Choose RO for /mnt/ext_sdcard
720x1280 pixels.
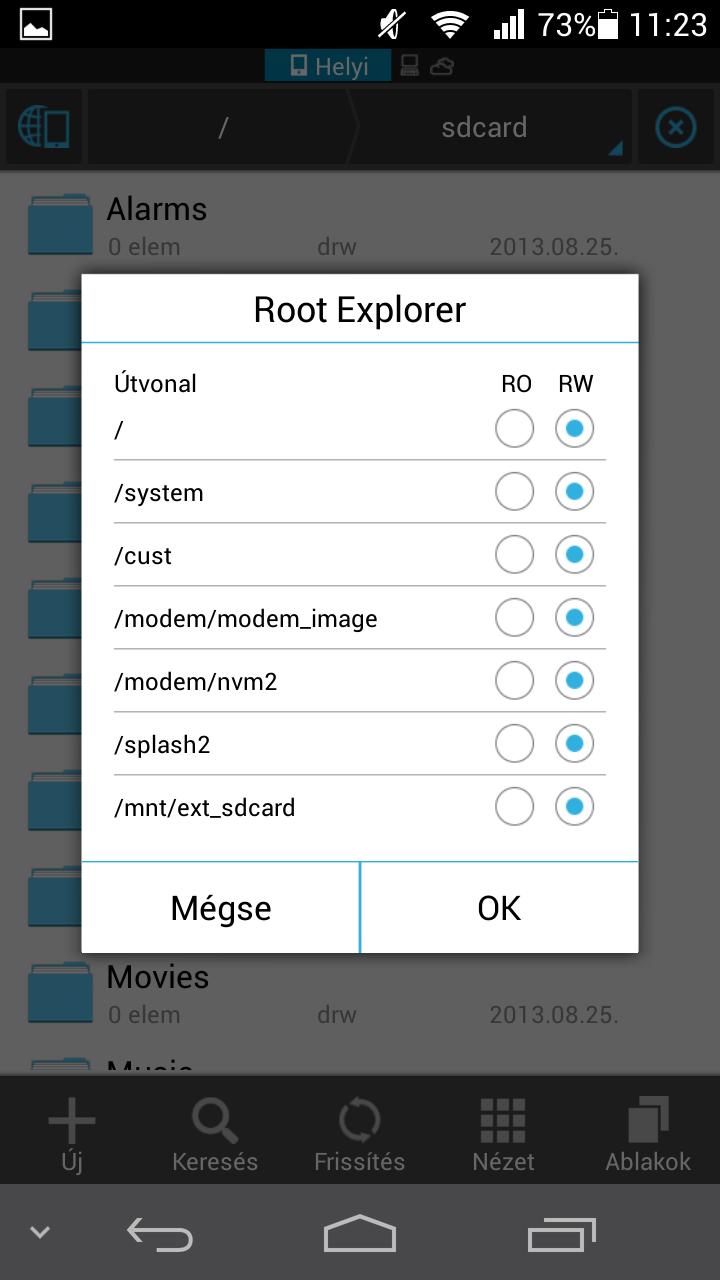514,807
